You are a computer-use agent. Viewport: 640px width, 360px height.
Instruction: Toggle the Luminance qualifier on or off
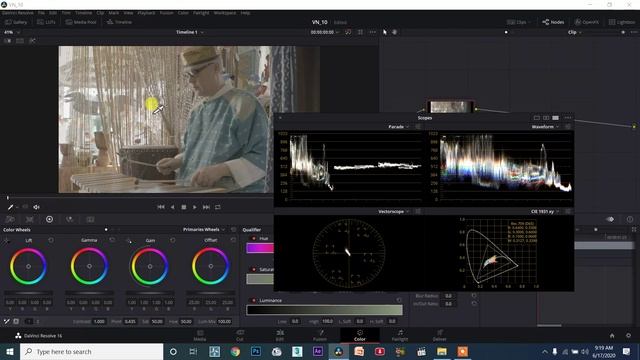click(x=254, y=300)
